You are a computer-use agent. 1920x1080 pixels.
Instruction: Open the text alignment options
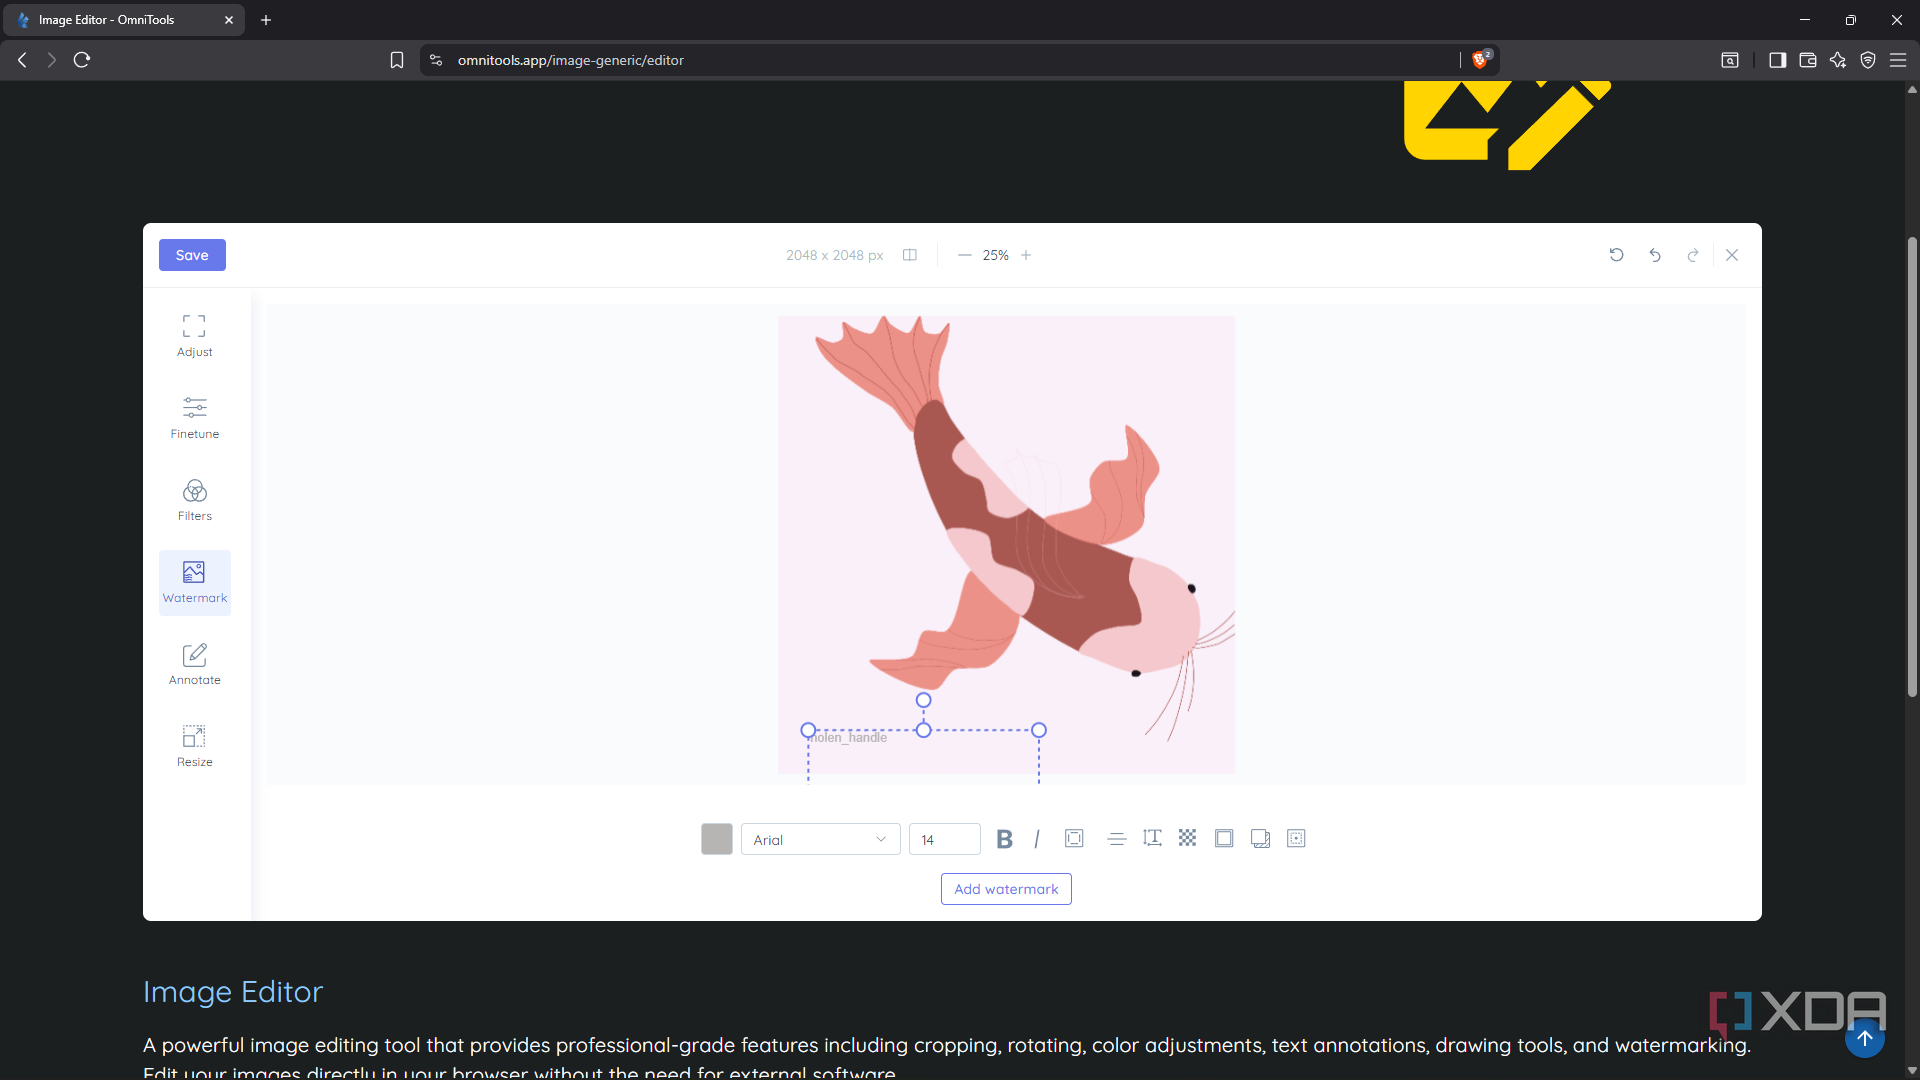click(1117, 838)
